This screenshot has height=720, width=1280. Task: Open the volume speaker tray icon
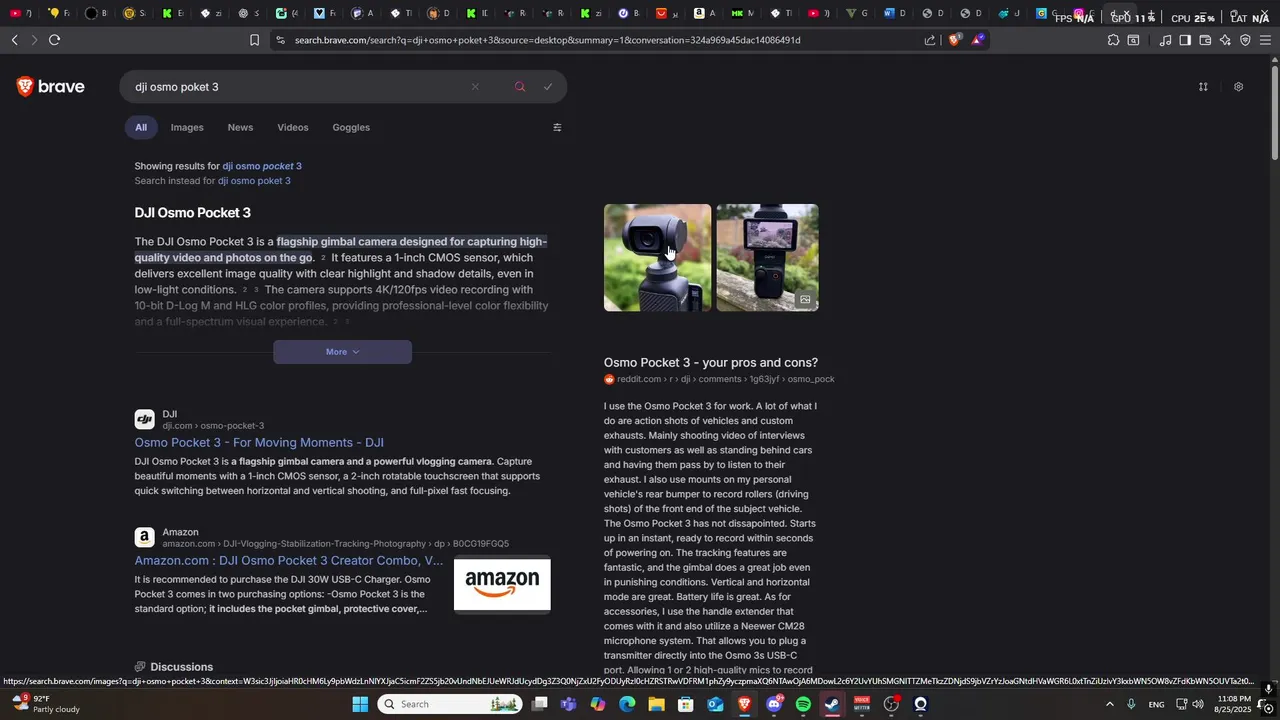pos(1198,704)
